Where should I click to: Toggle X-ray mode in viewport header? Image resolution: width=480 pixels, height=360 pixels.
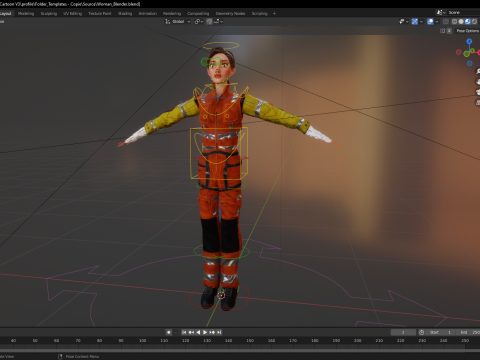point(446,21)
